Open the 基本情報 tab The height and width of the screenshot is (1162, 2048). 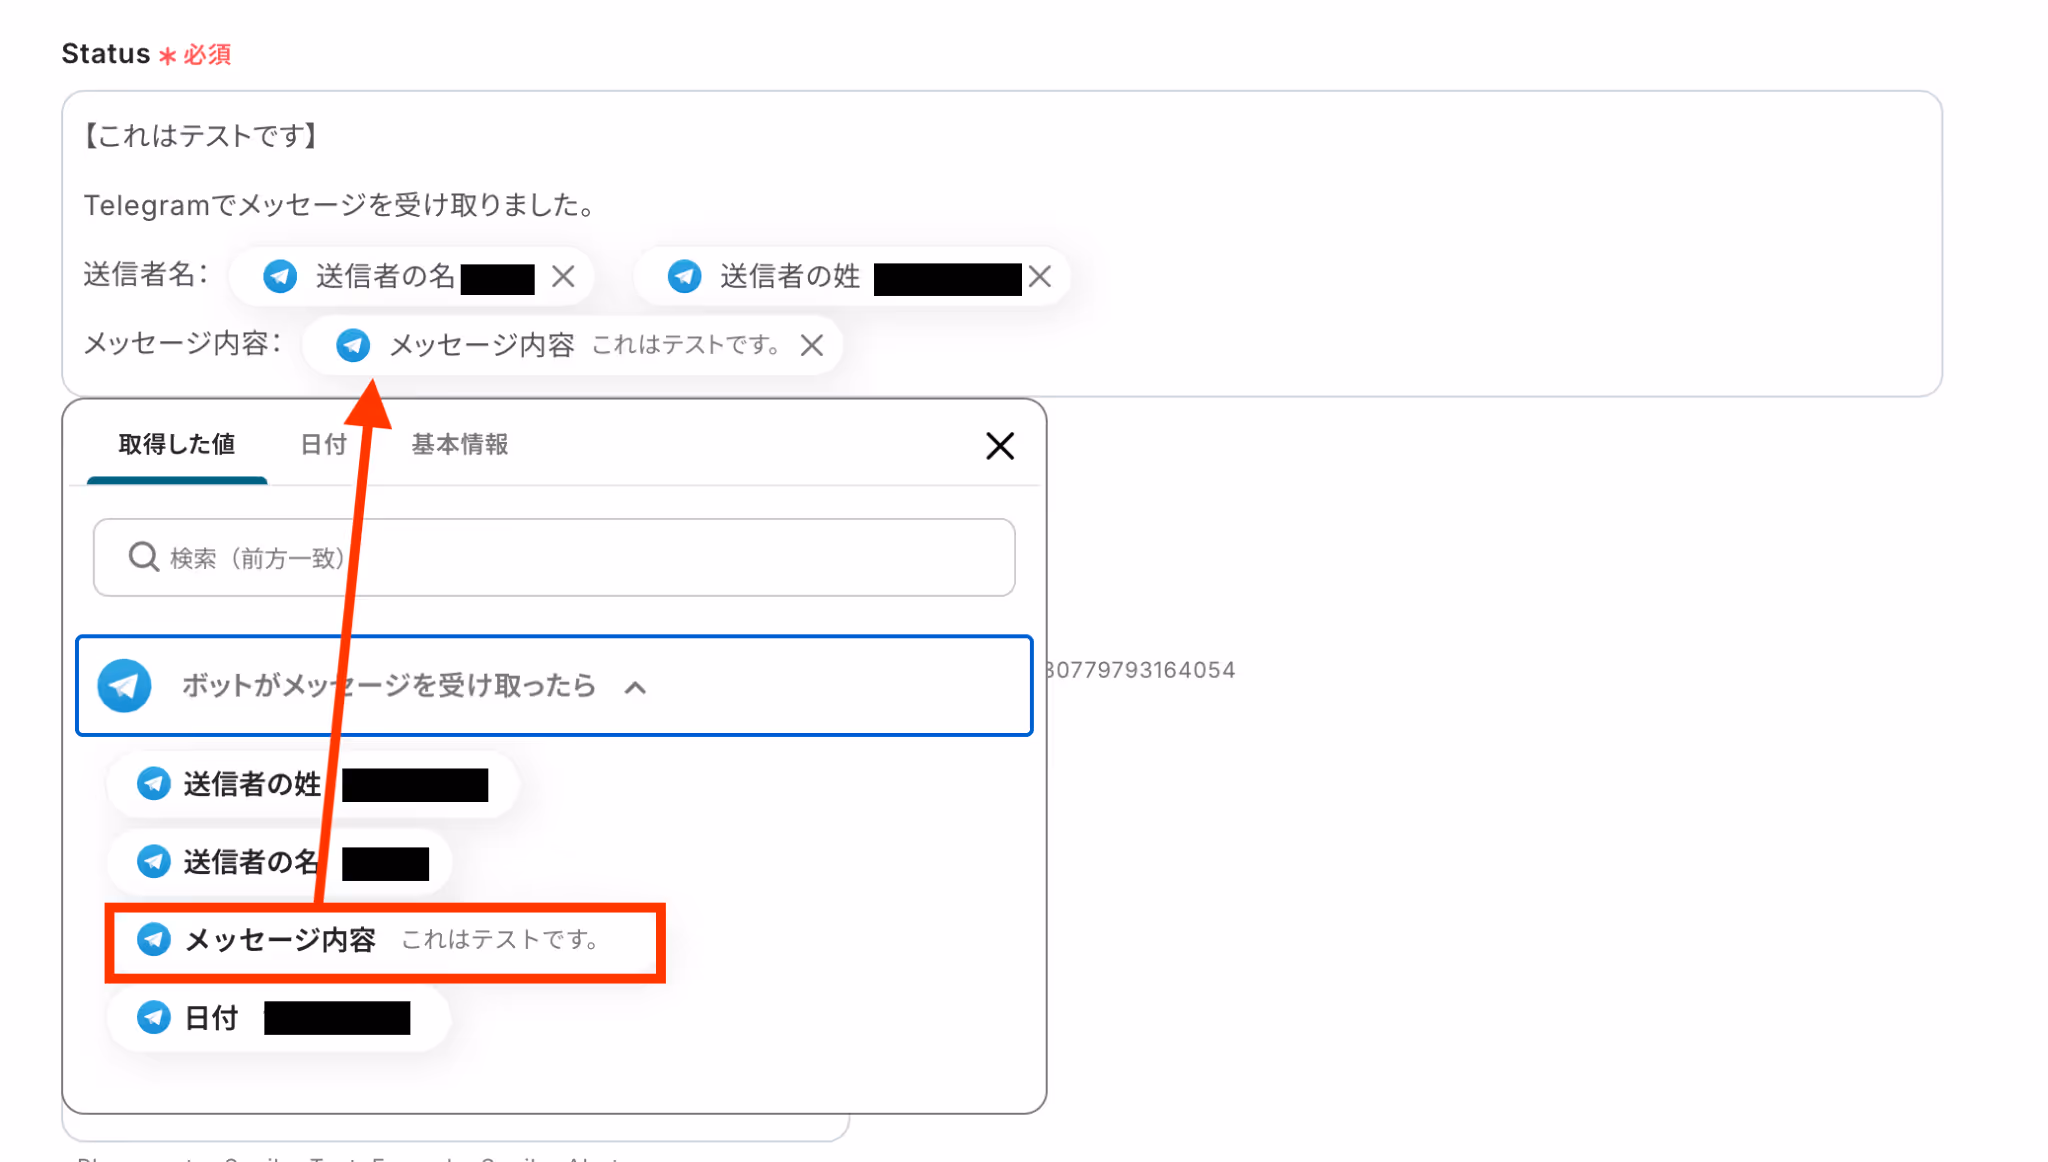(x=460, y=445)
